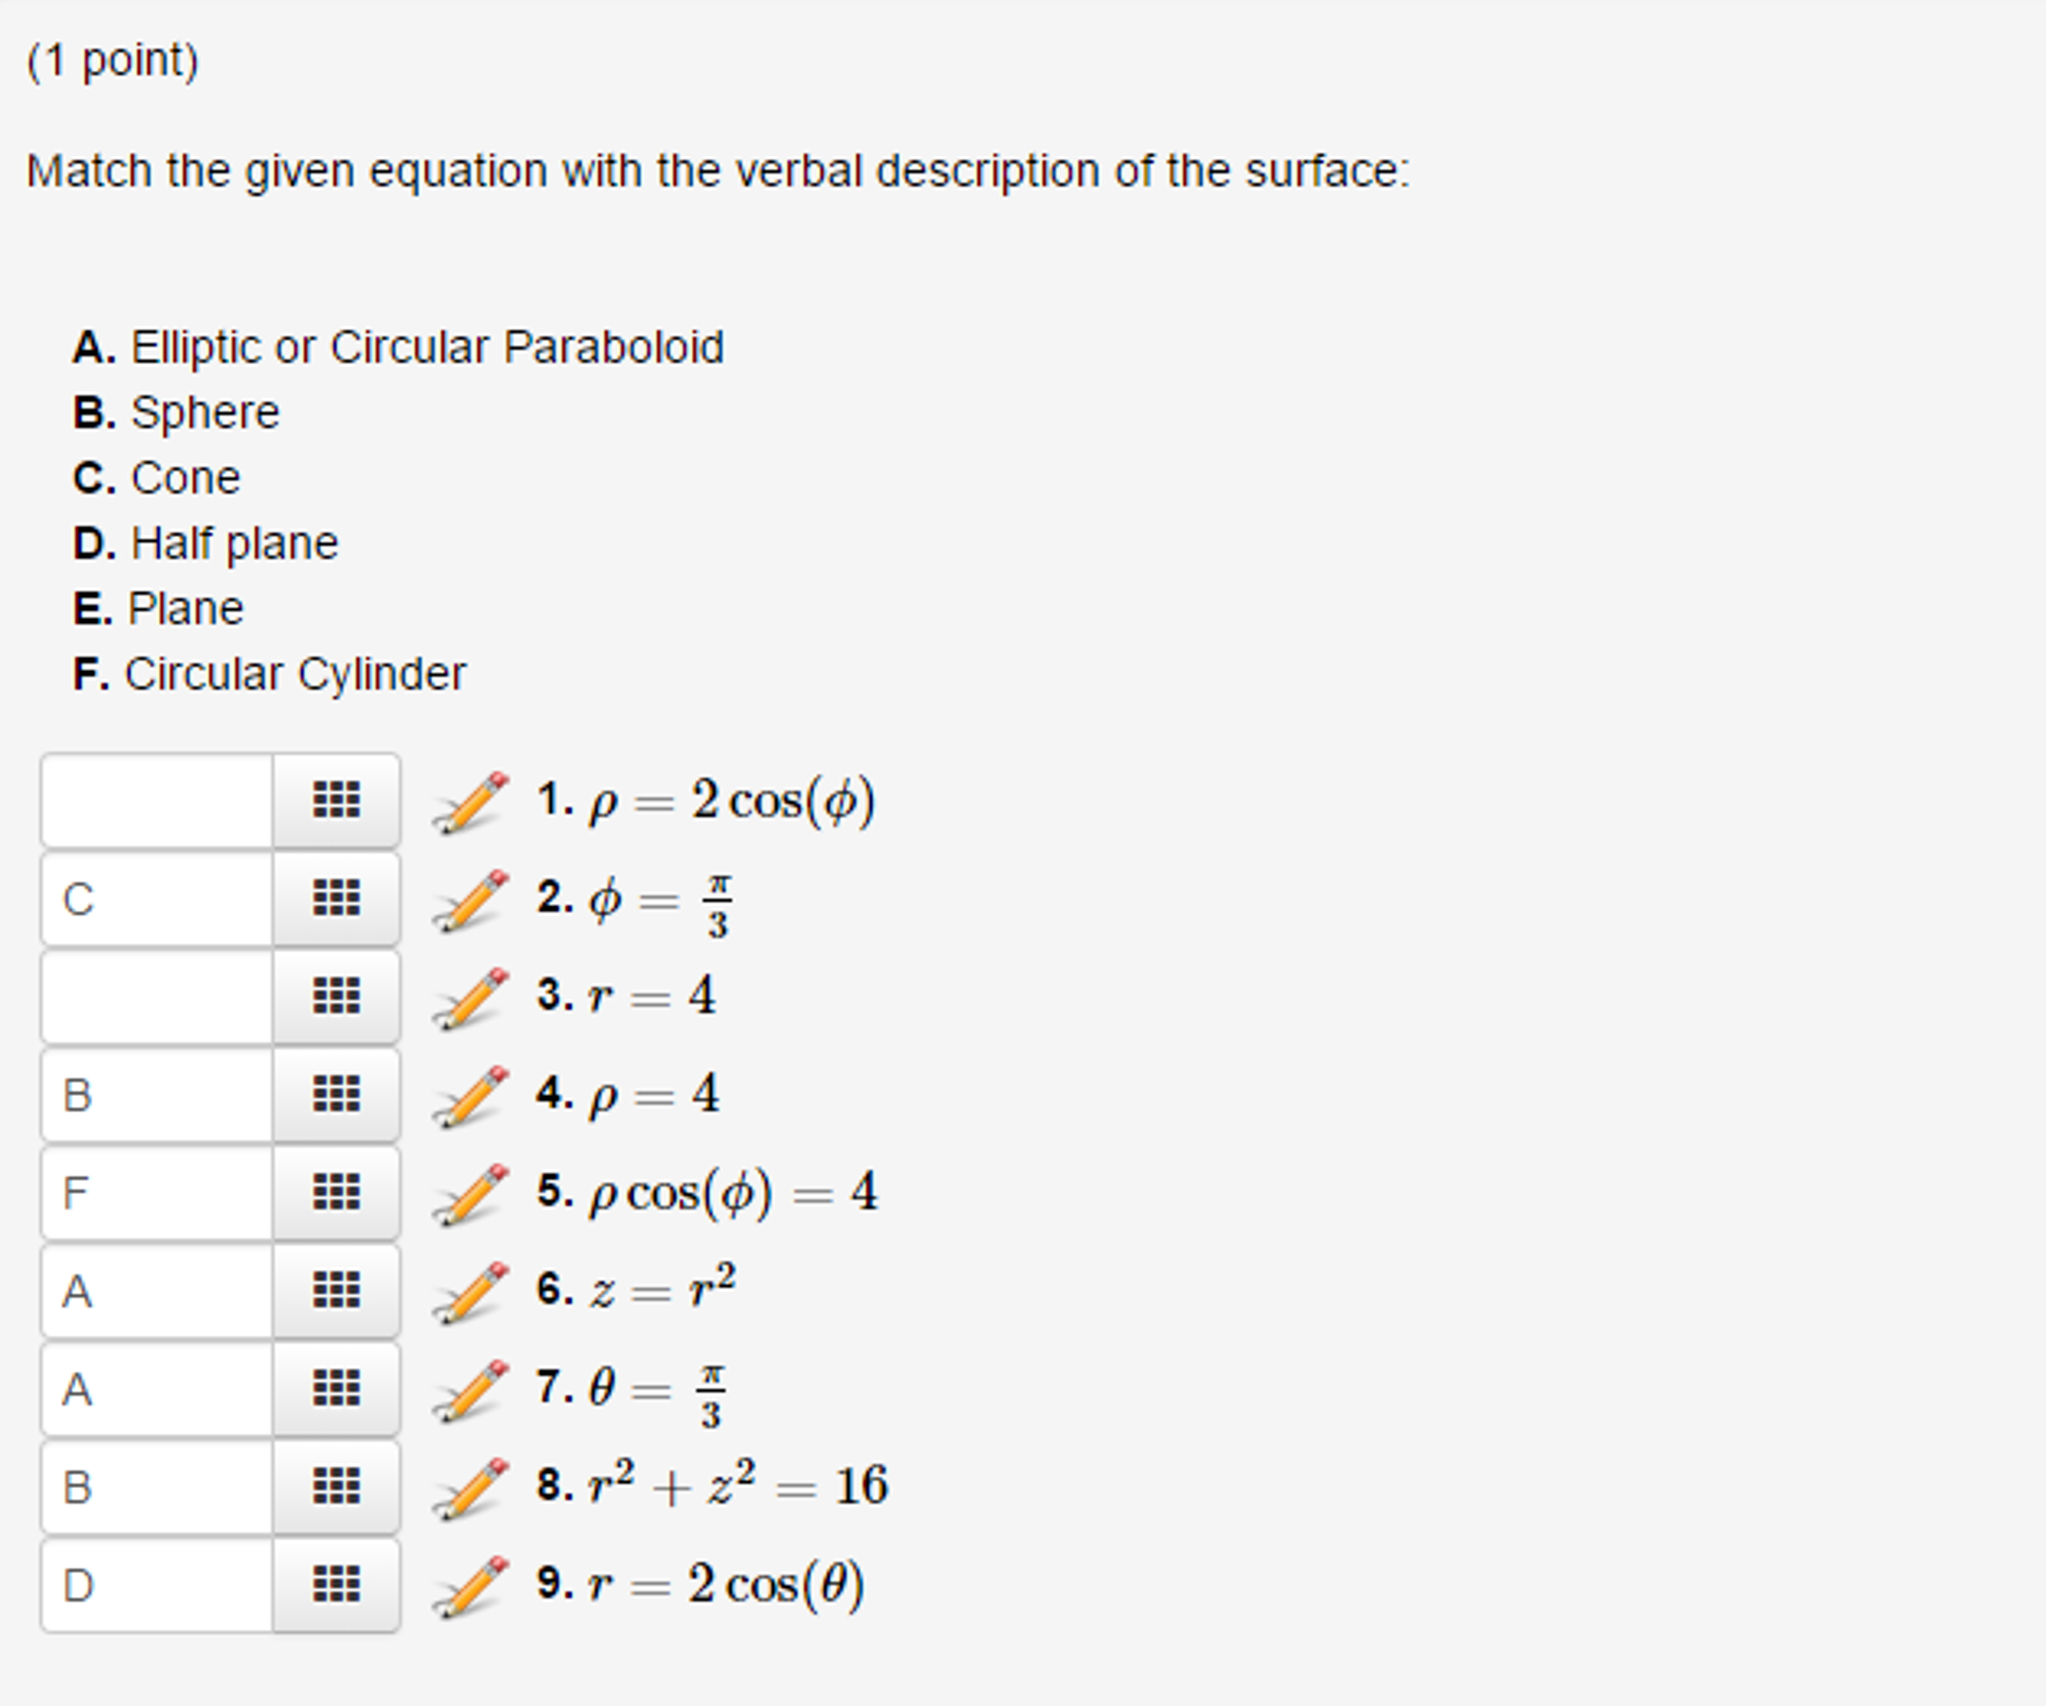Open the grid picker next to the bottom answer D
The image size is (2046, 1706).
[x=337, y=1585]
